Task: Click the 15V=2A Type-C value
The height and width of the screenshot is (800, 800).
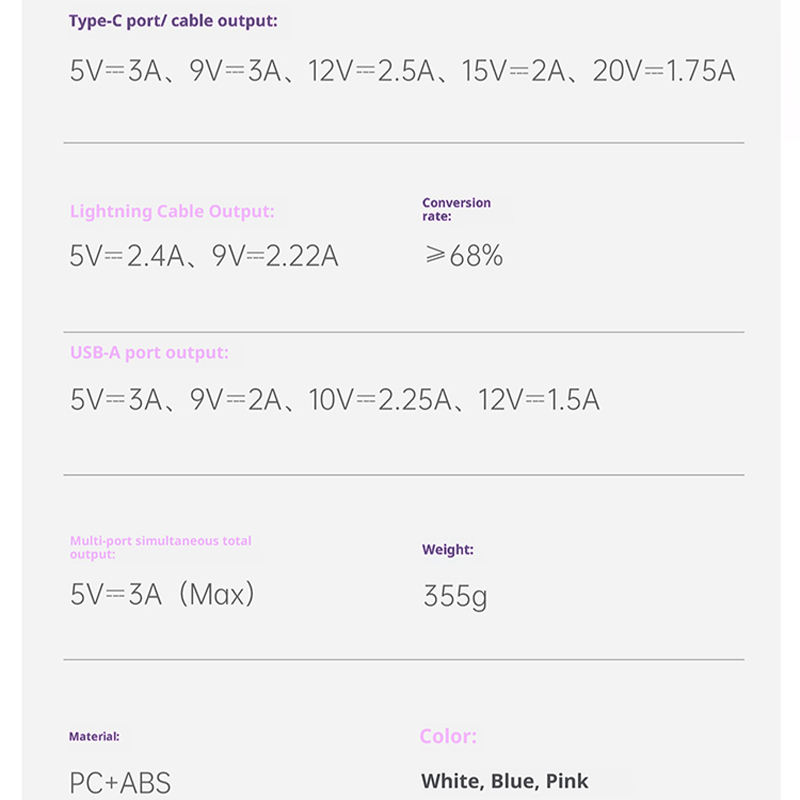Action: [514, 71]
